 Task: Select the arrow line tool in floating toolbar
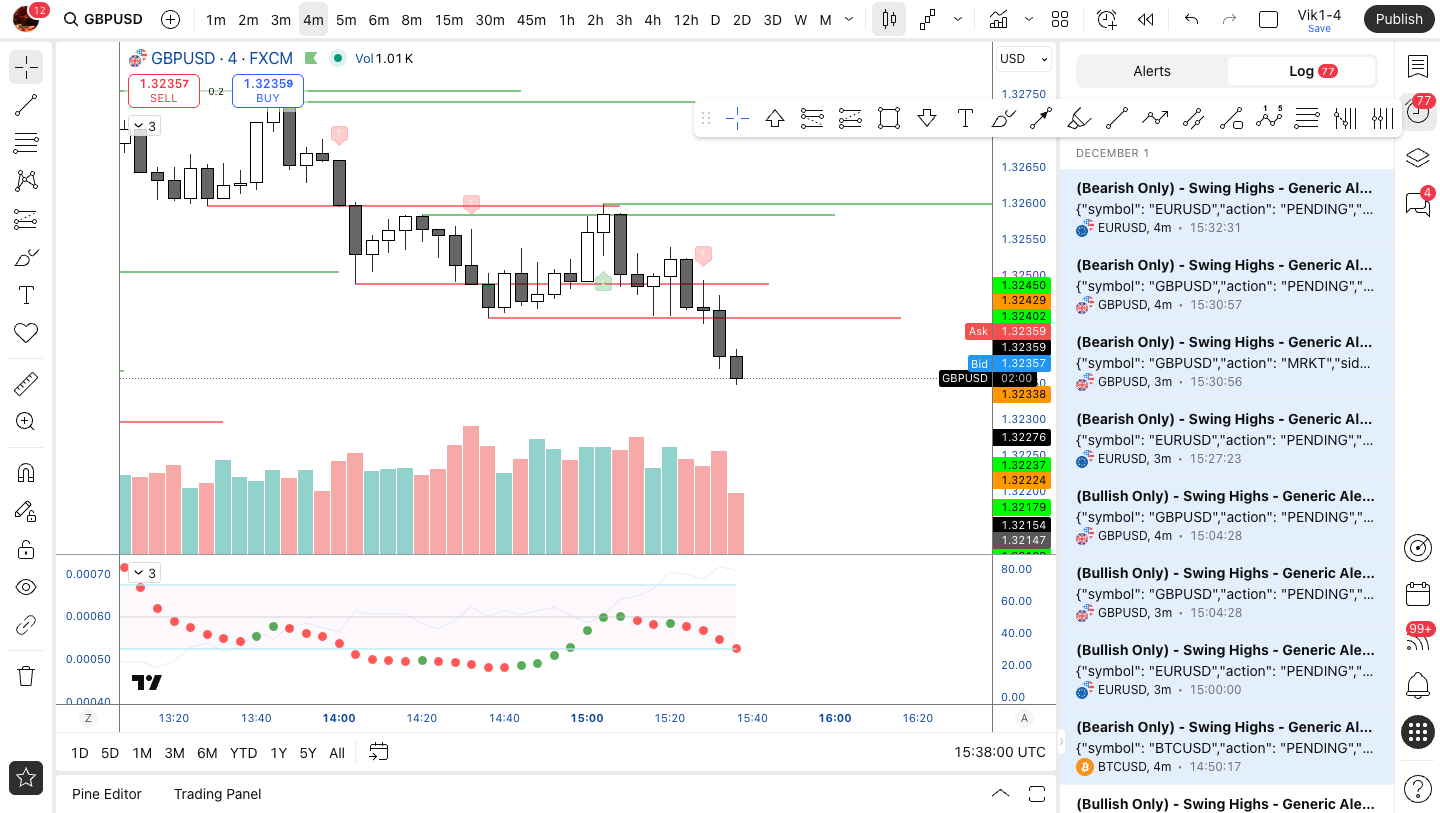(x=1041, y=119)
